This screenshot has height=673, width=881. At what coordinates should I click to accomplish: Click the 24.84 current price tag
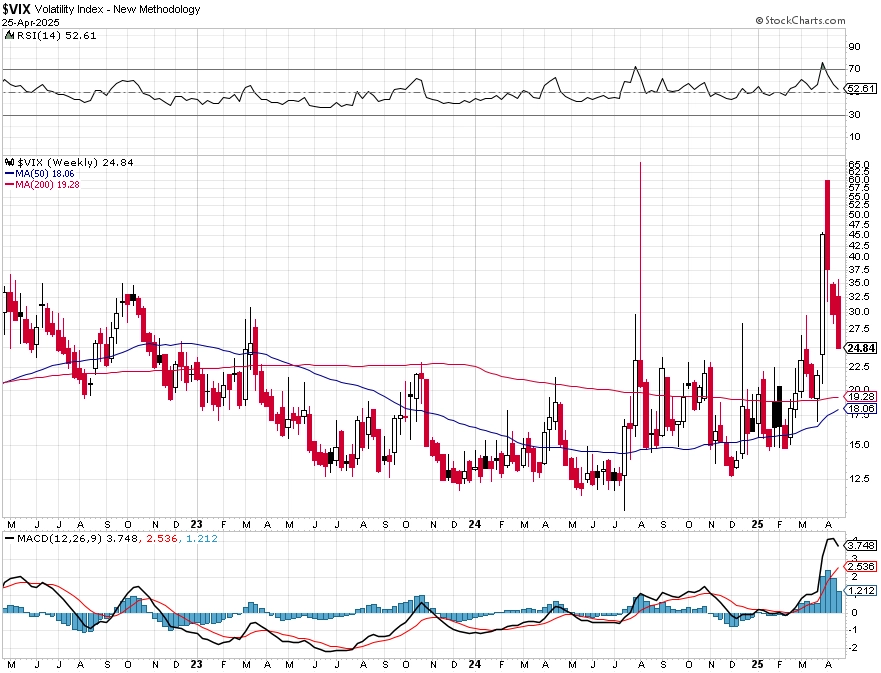[x=861, y=348]
